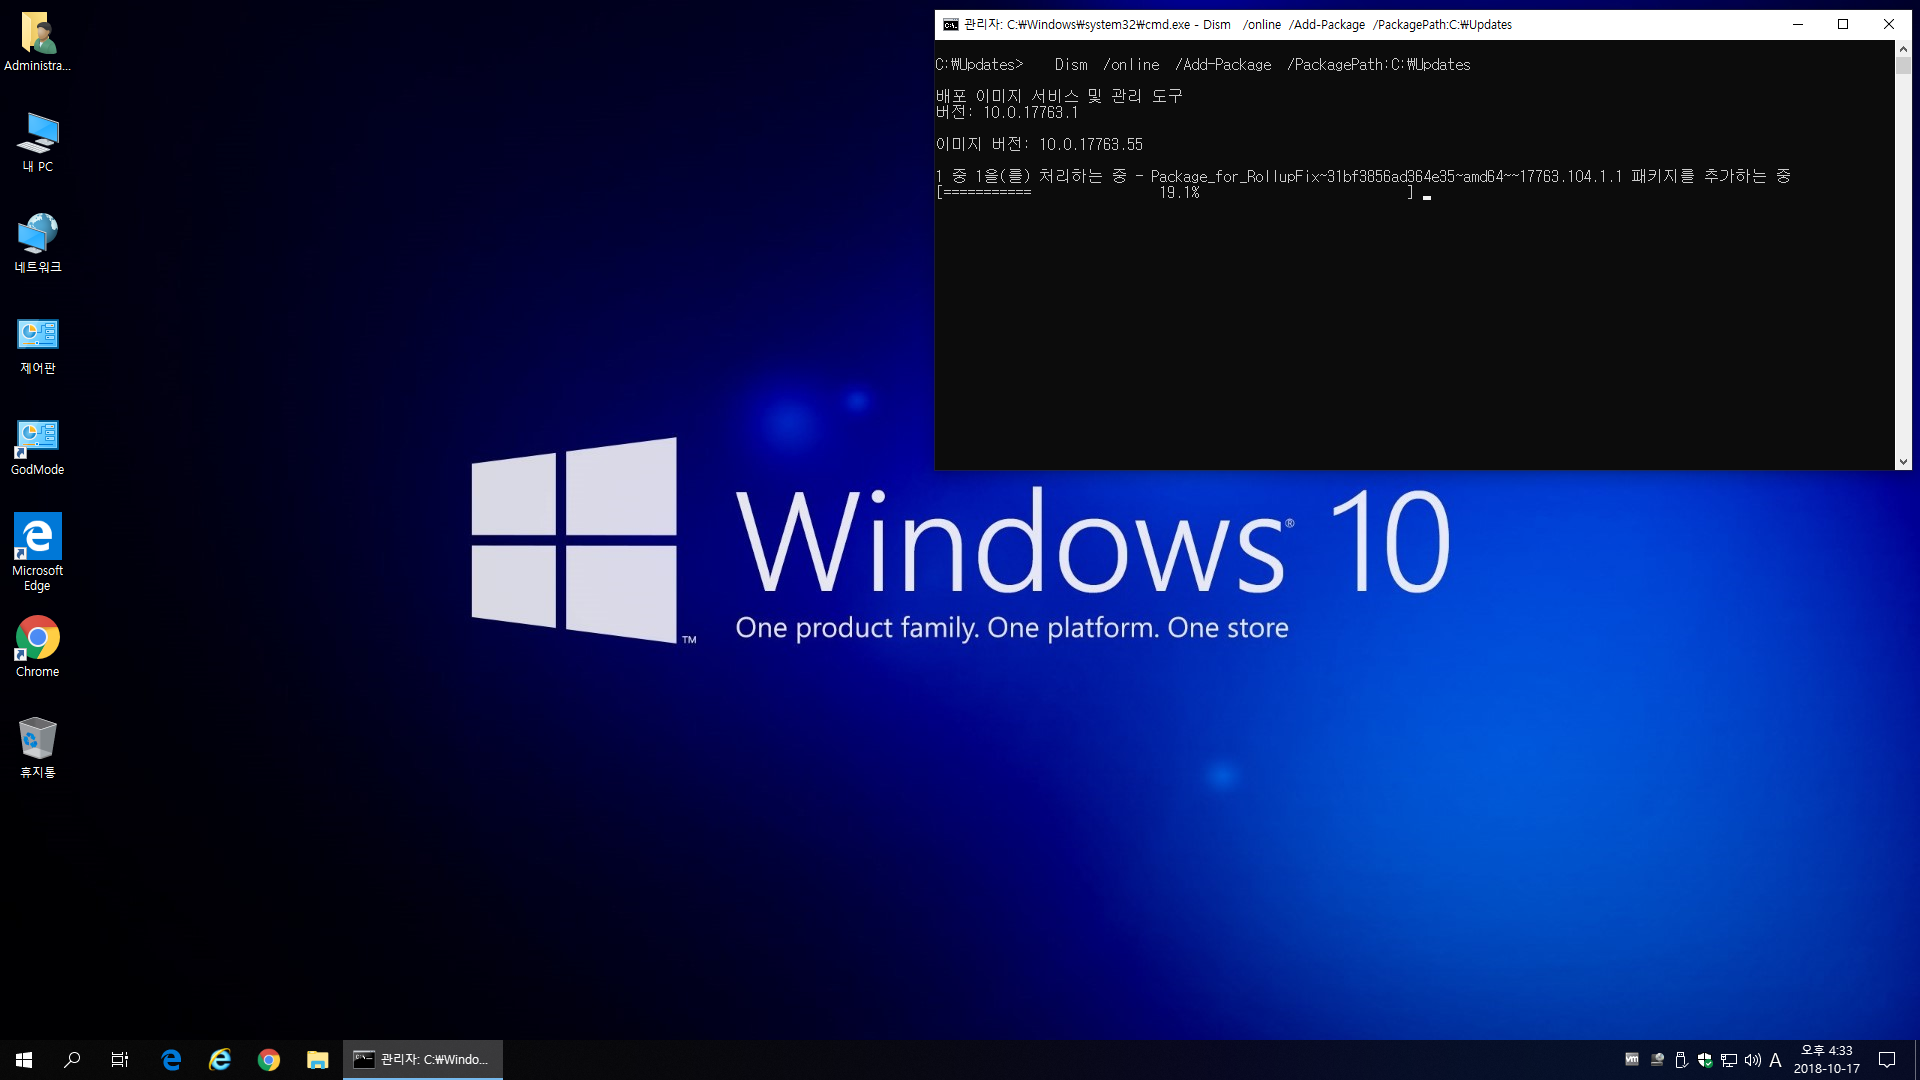1920x1080 pixels.
Task: Click Show desktop sliver at taskbar end
Action: 1917,1060
